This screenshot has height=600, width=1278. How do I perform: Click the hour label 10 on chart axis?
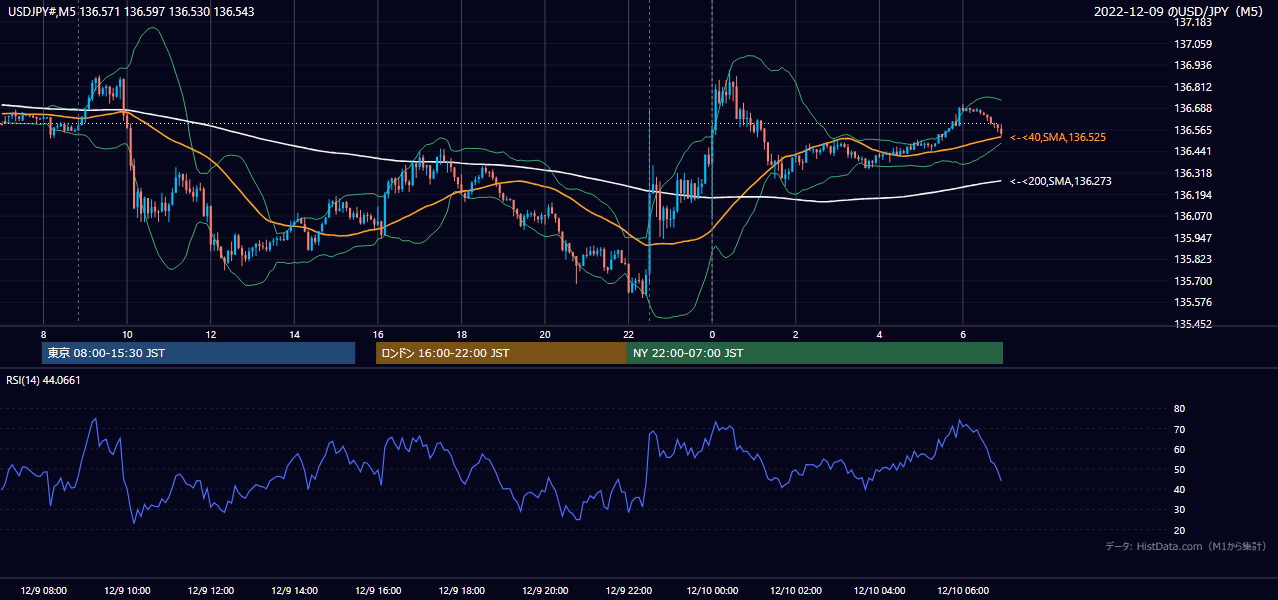click(x=127, y=334)
